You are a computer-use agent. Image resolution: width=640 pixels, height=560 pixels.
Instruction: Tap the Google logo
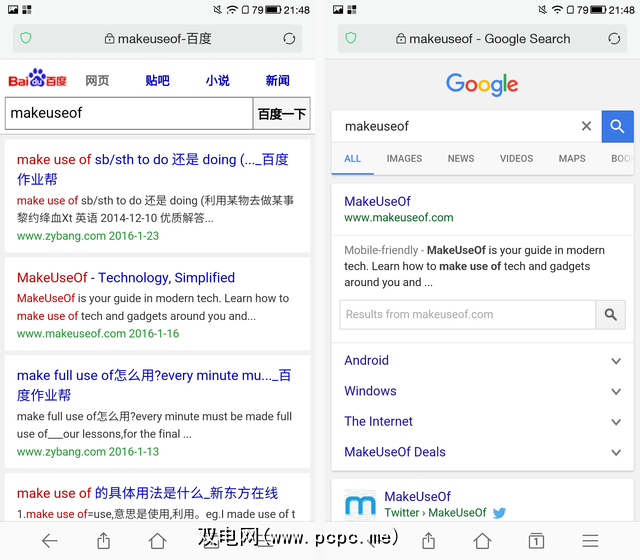point(482,84)
